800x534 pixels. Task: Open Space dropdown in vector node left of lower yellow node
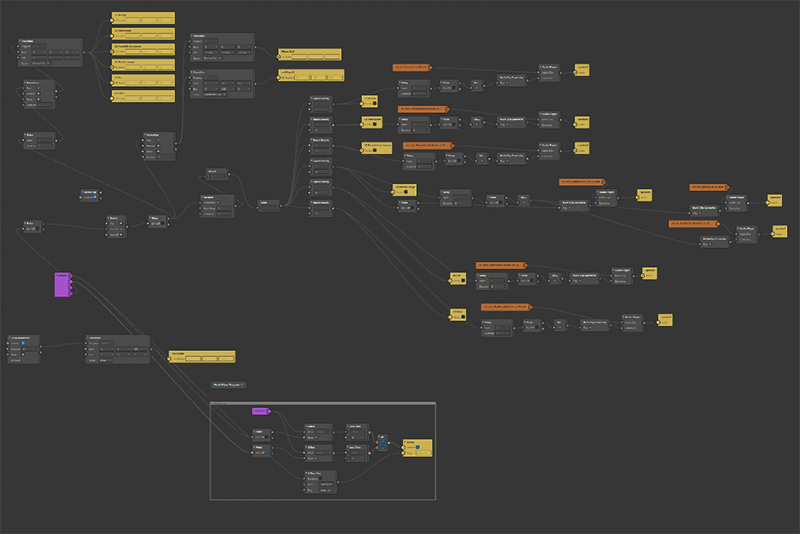(106, 360)
